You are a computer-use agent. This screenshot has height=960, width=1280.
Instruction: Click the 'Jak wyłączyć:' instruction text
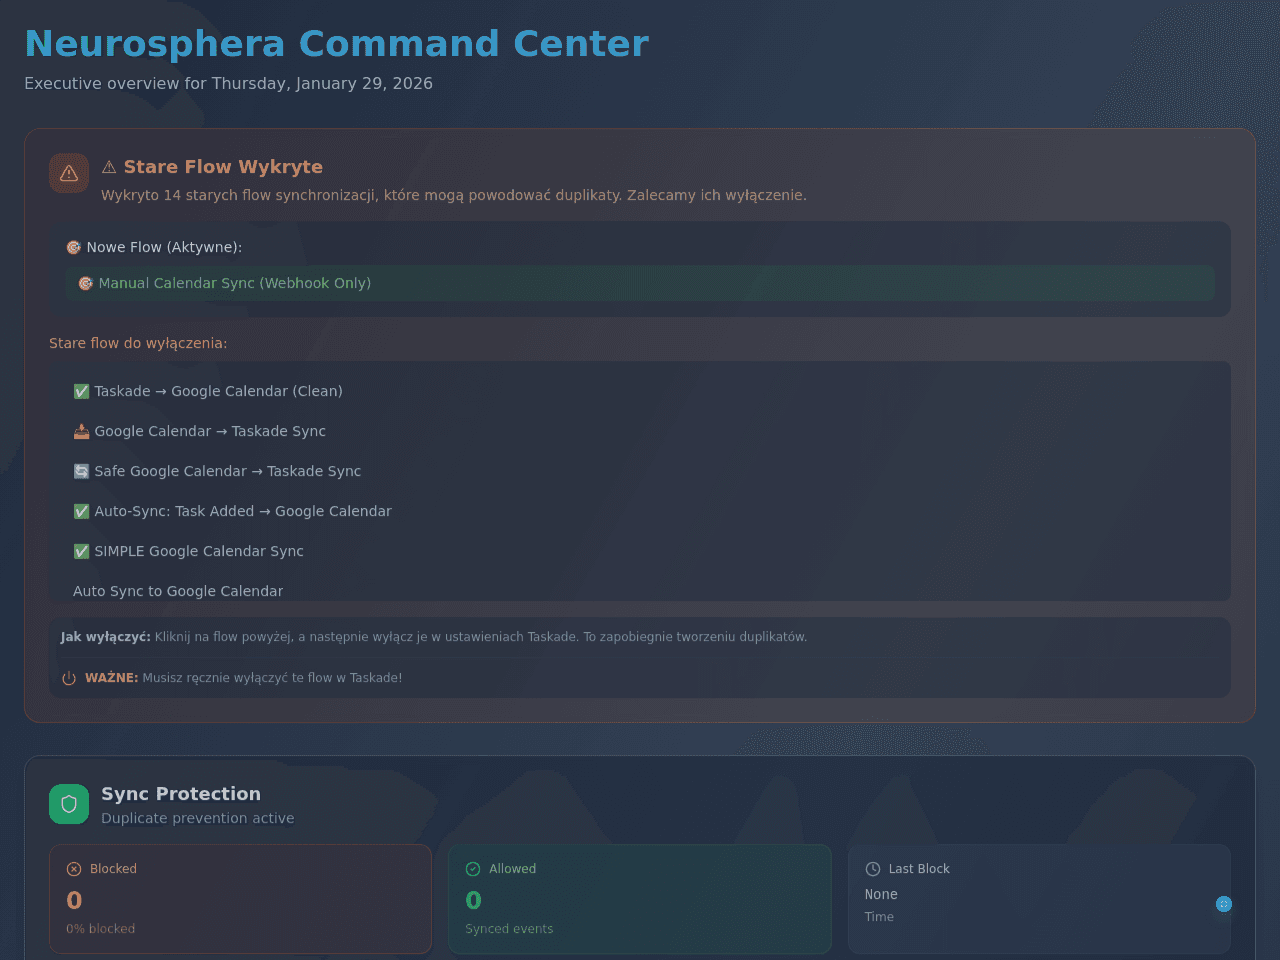(x=434, y=637)
